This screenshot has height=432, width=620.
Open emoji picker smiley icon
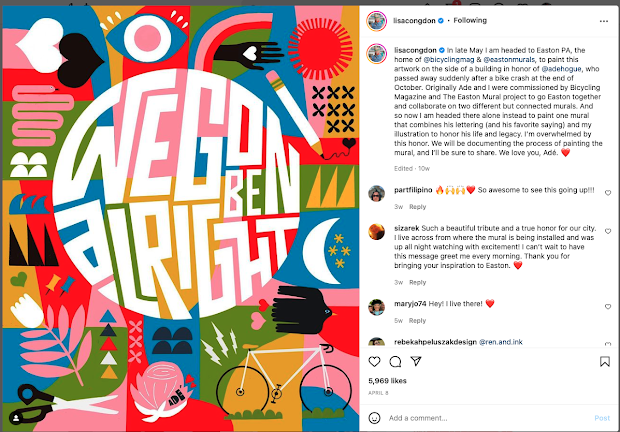374,418
